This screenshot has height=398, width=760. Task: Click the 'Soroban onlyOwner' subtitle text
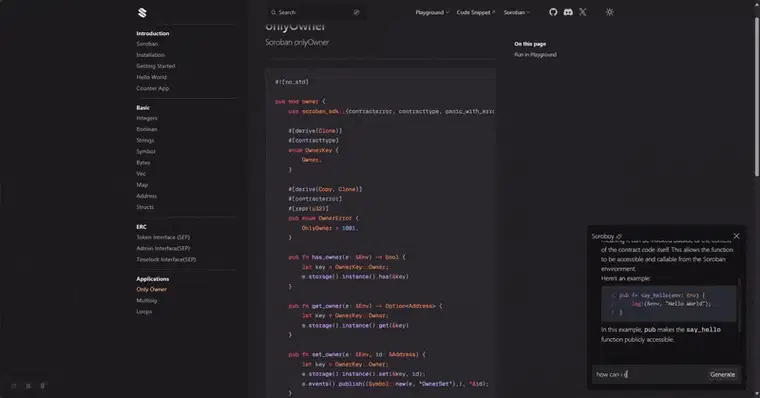[x=297, y=43]
